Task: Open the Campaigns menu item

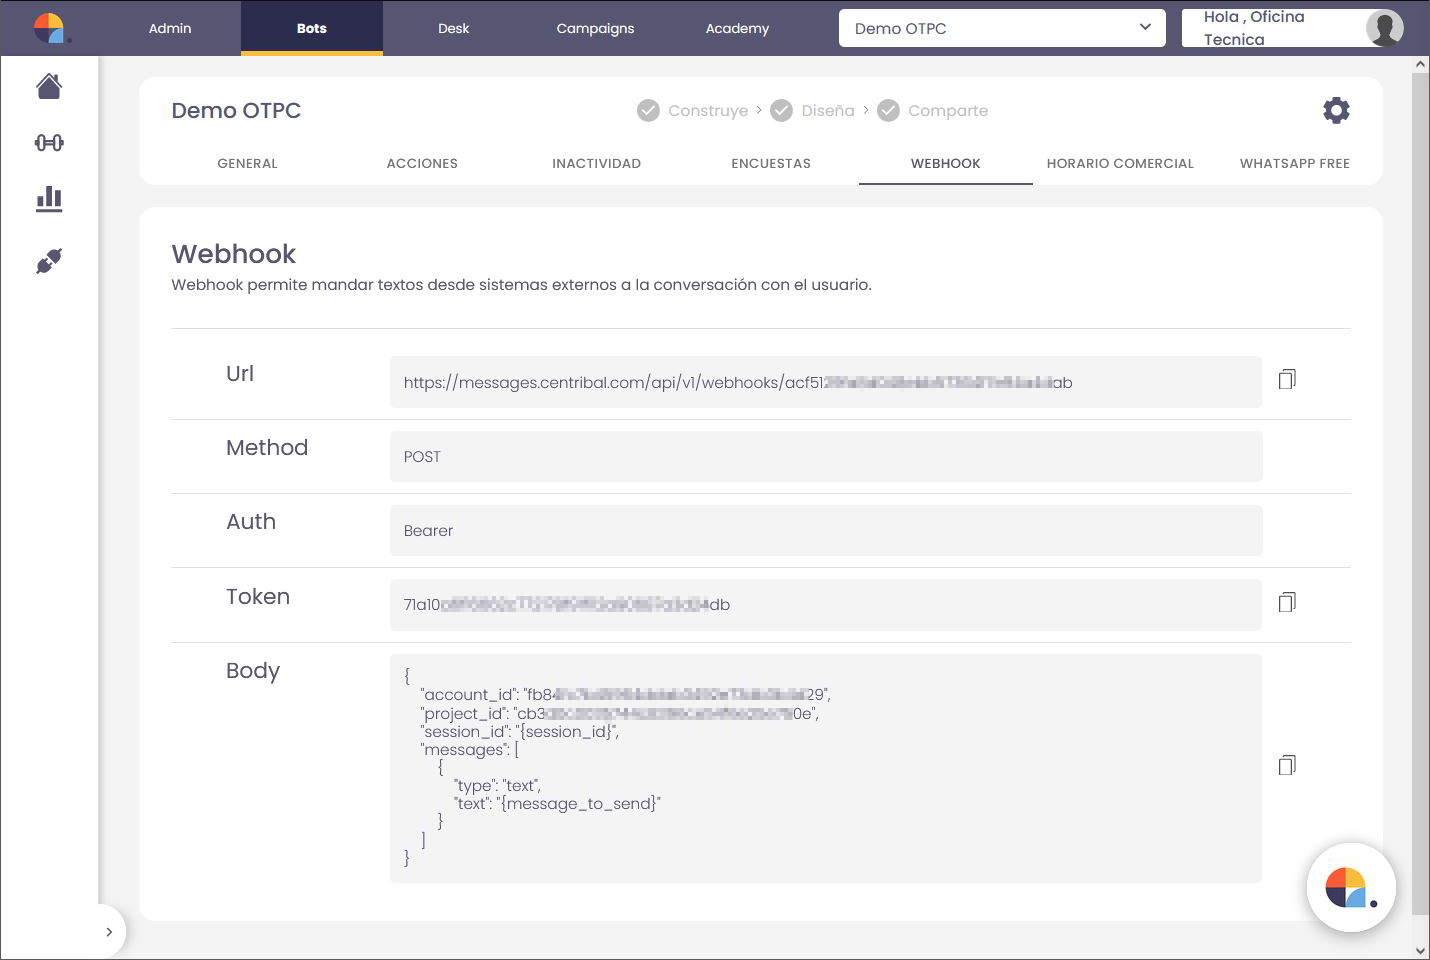Action: 595,28
